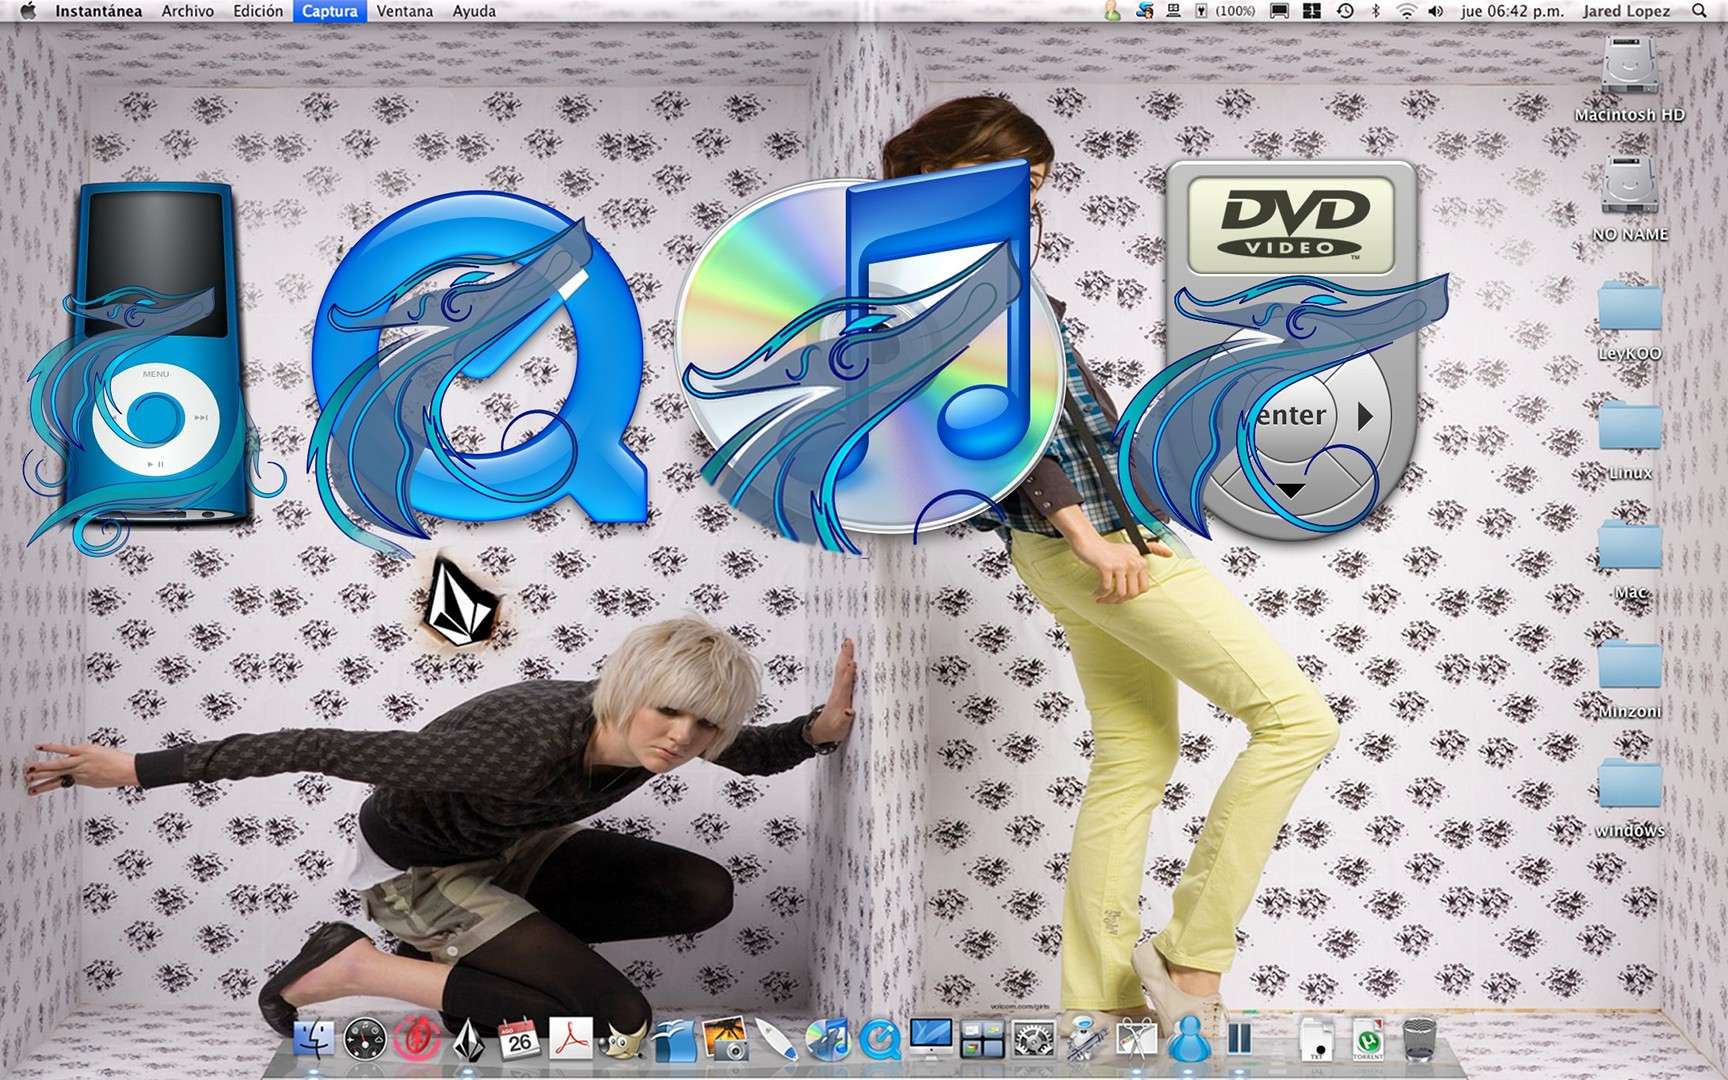Image resolution: width=1728 pixels, height=1080 pixels.
Task: Launch Adobe Reader from the Dock
Action: click(571, 1040)
